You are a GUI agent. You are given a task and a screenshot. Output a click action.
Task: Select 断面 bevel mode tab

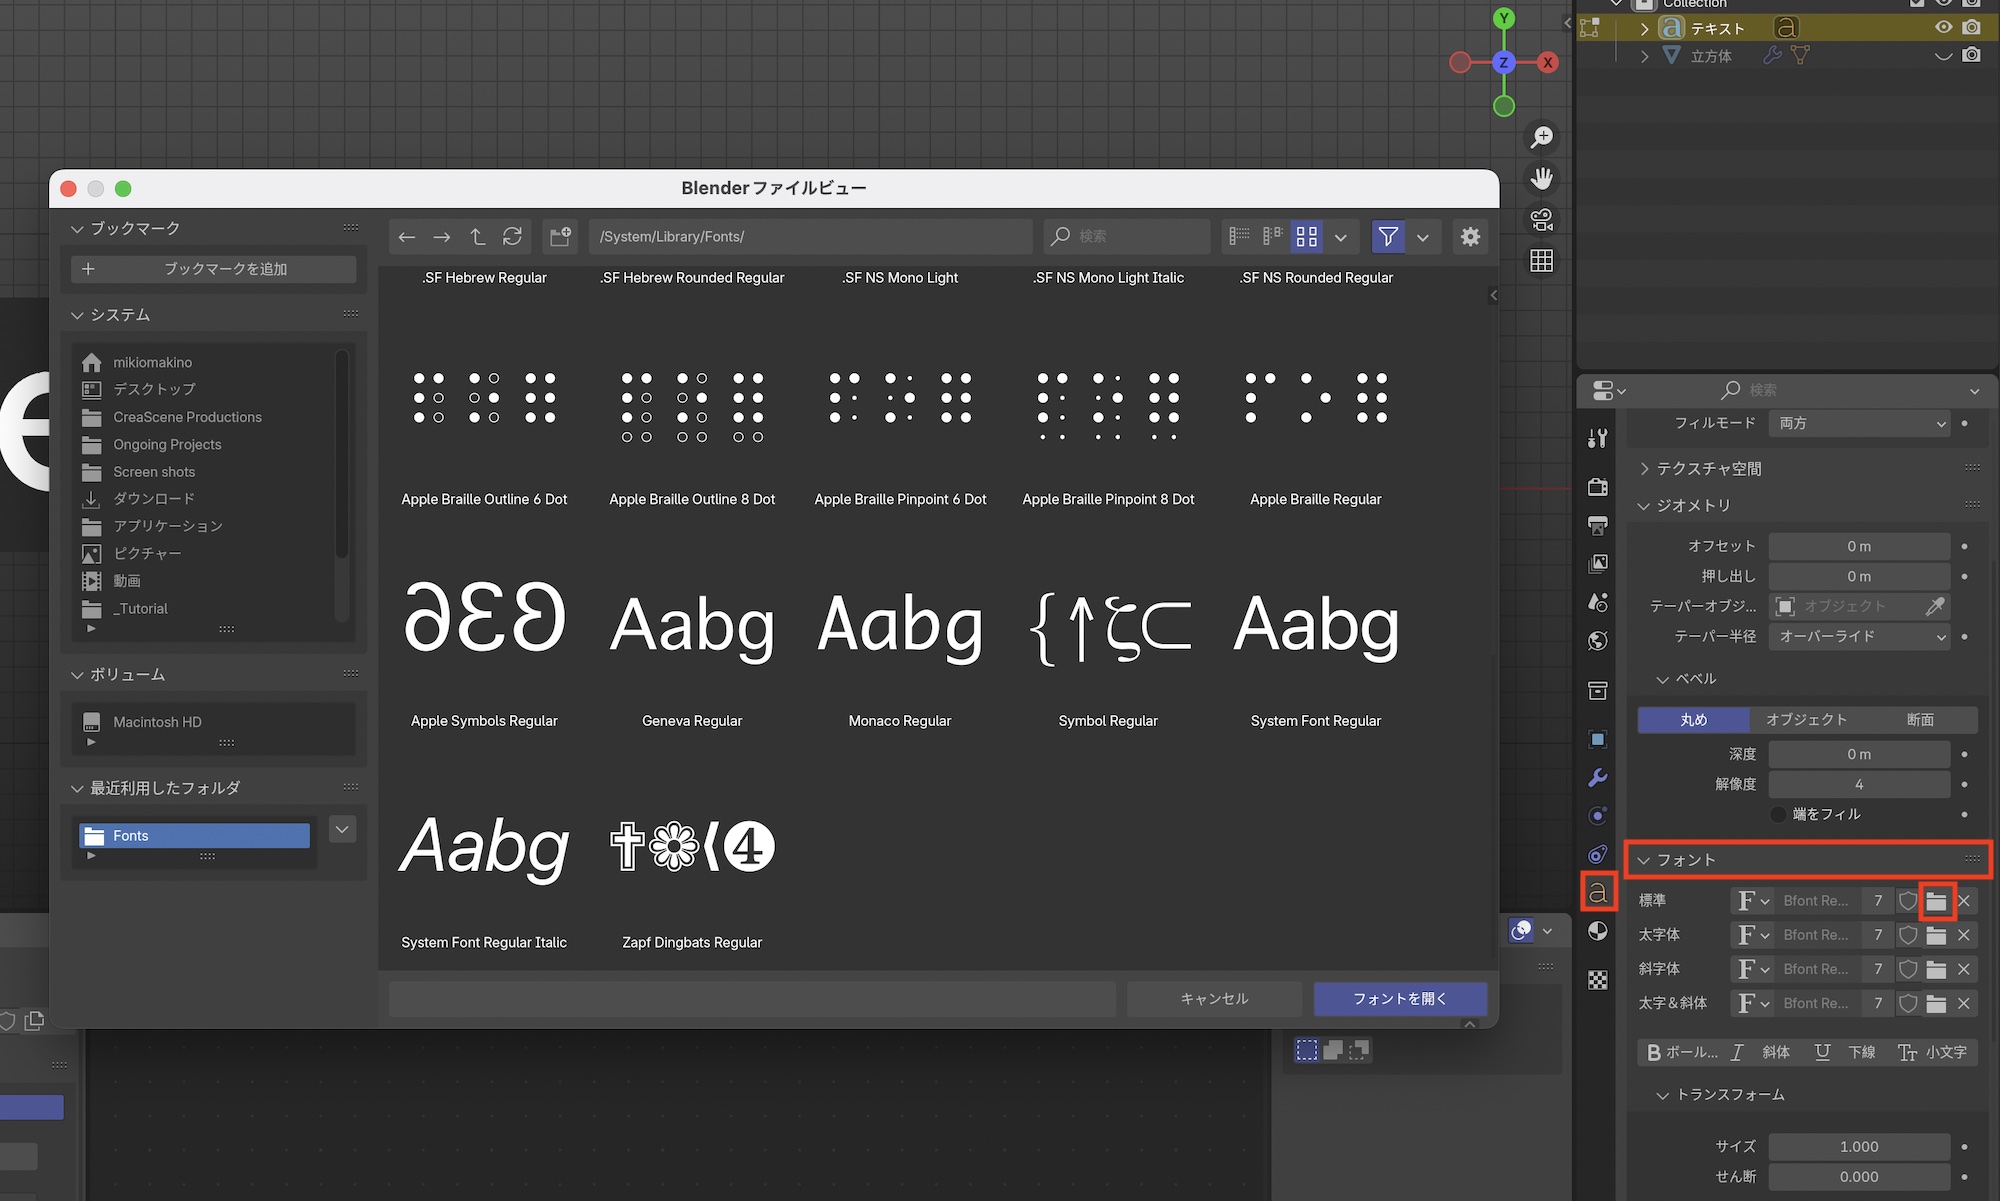point(1920,720)
